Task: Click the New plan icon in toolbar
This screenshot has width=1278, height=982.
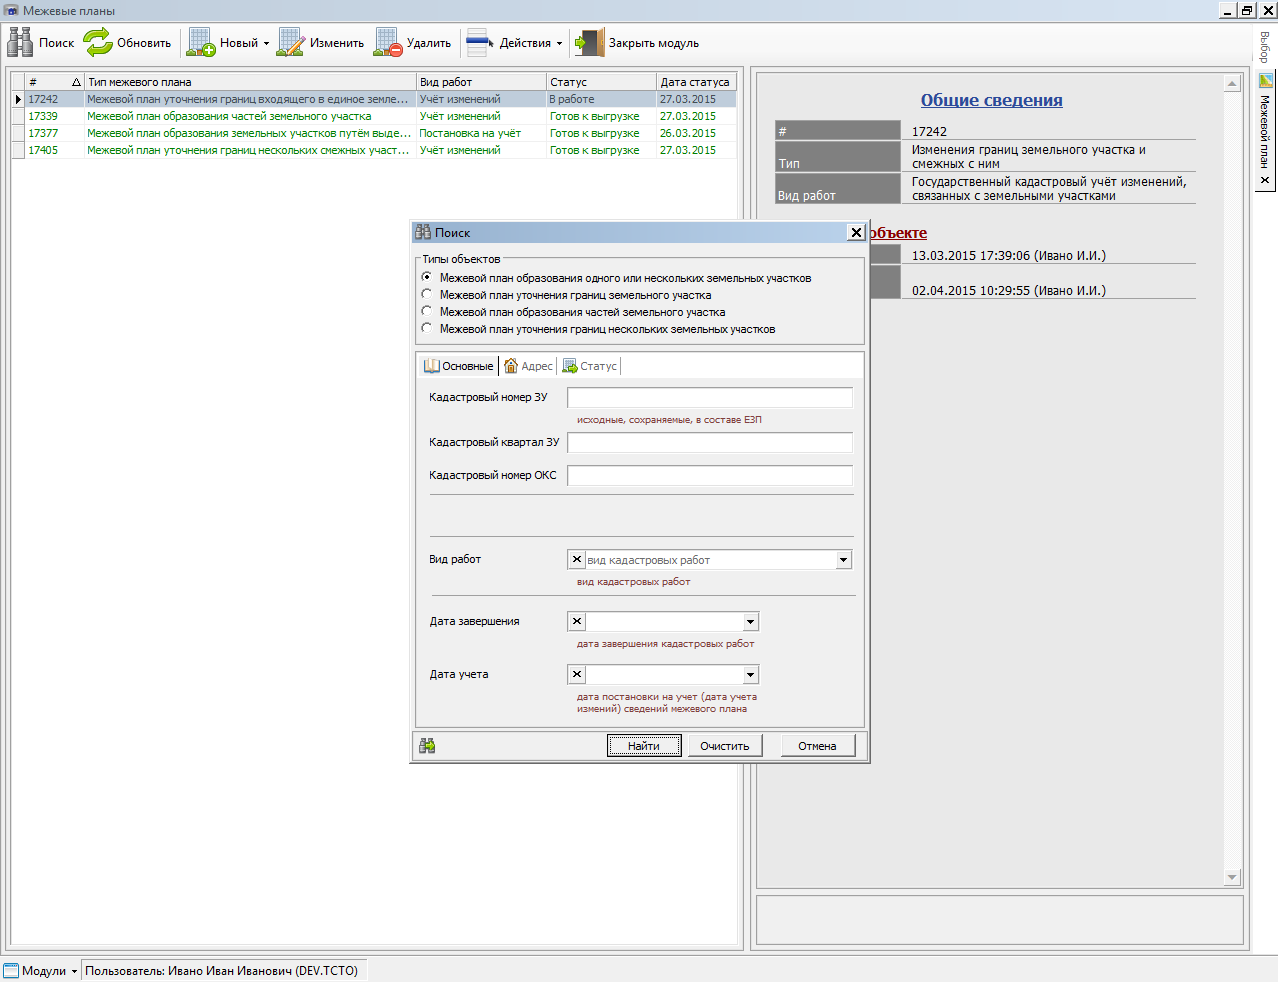Action: pyautogui.click(x=201, y=43)
